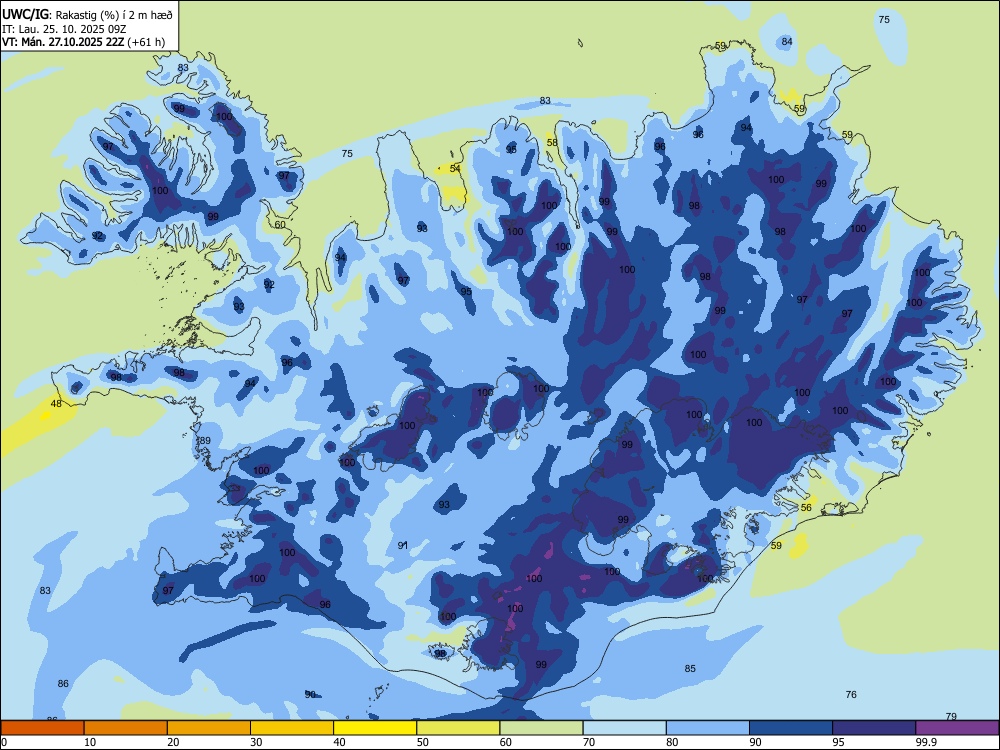Screen dimensions: 1000x750
Task: Select the '84' humidity value on the map
Action: [x=787, y=41]
